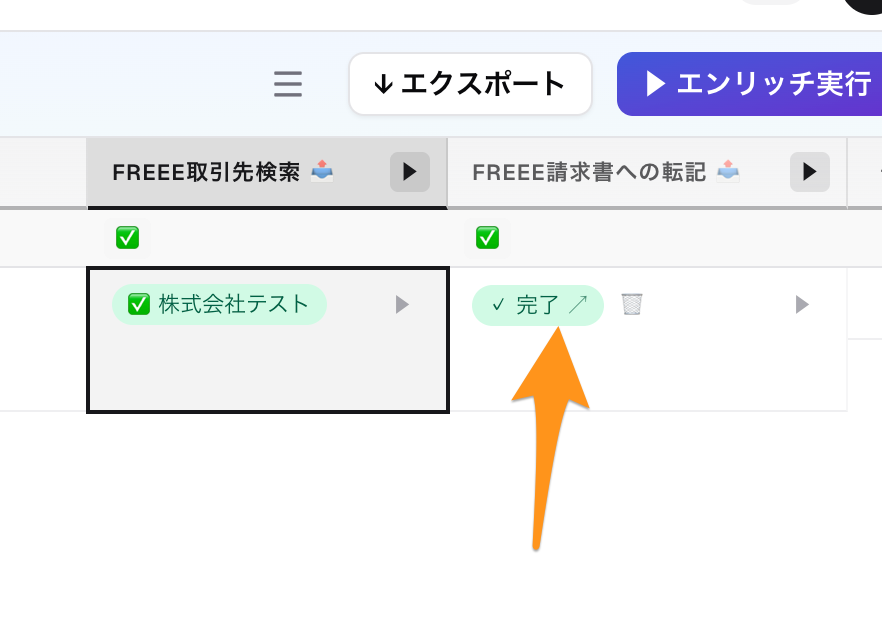Expand details for the 完了 cell

click(801, 305)
